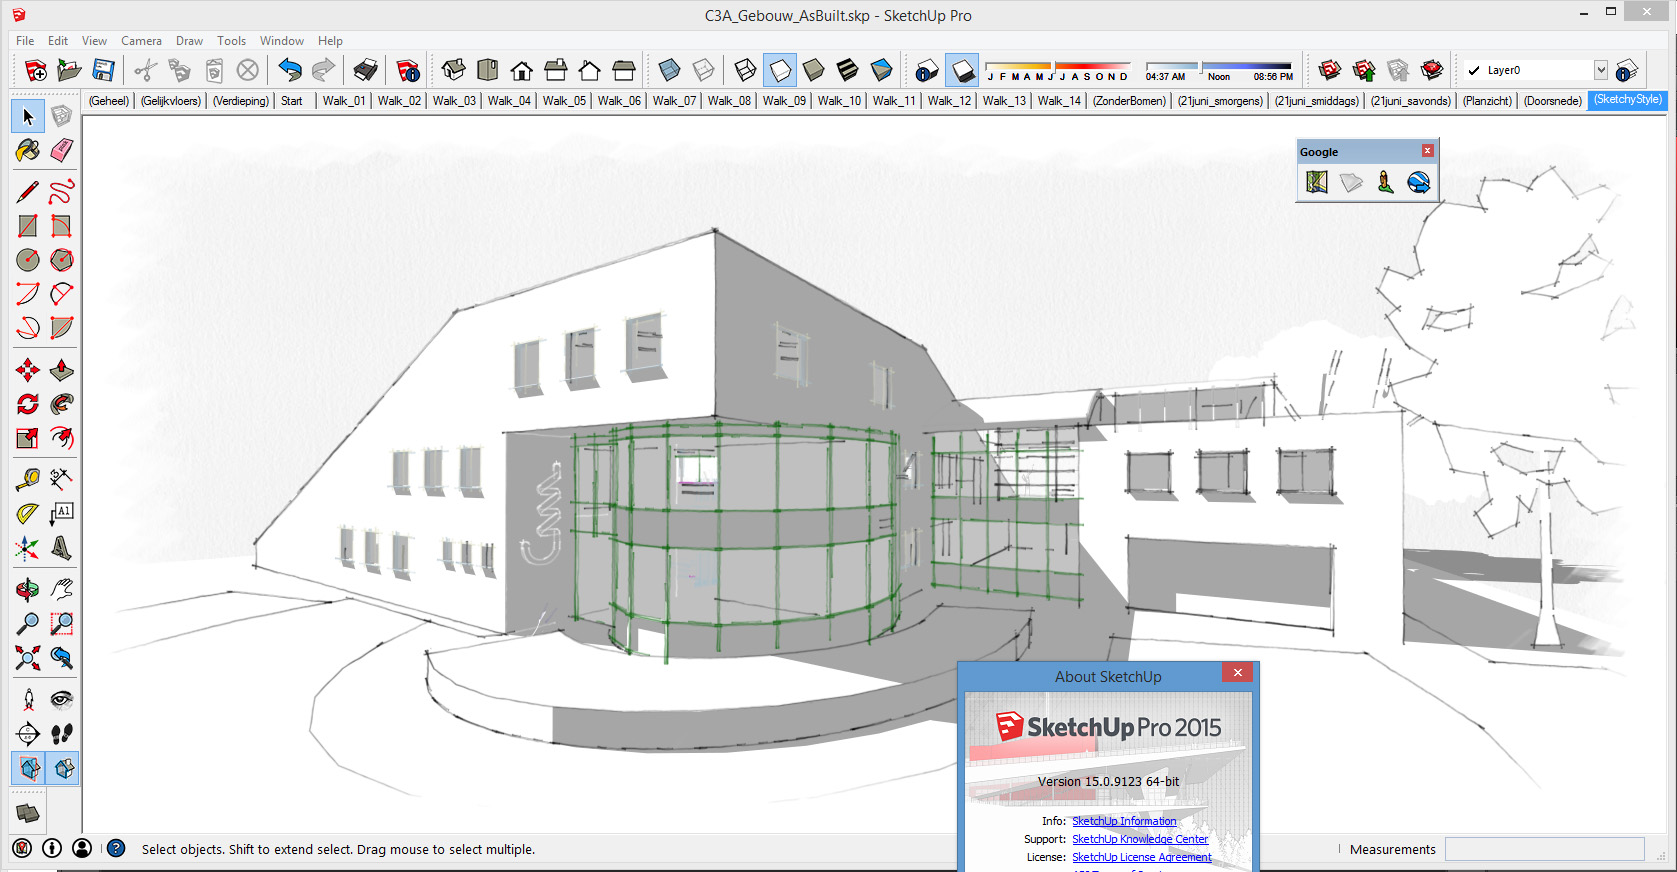Choose the pink Eraser tool

[x=62, y=150]
